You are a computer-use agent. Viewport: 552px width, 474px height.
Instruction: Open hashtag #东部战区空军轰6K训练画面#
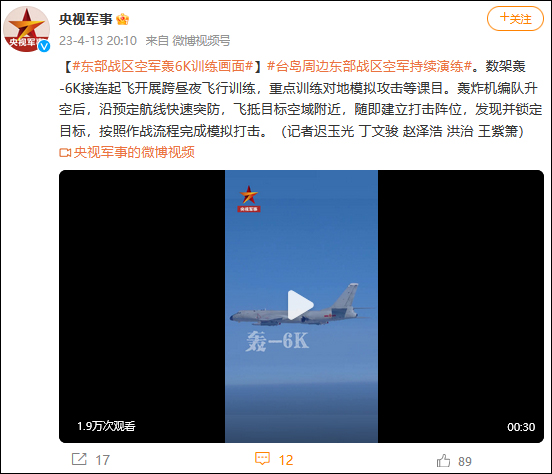click(x=163, y=66)
